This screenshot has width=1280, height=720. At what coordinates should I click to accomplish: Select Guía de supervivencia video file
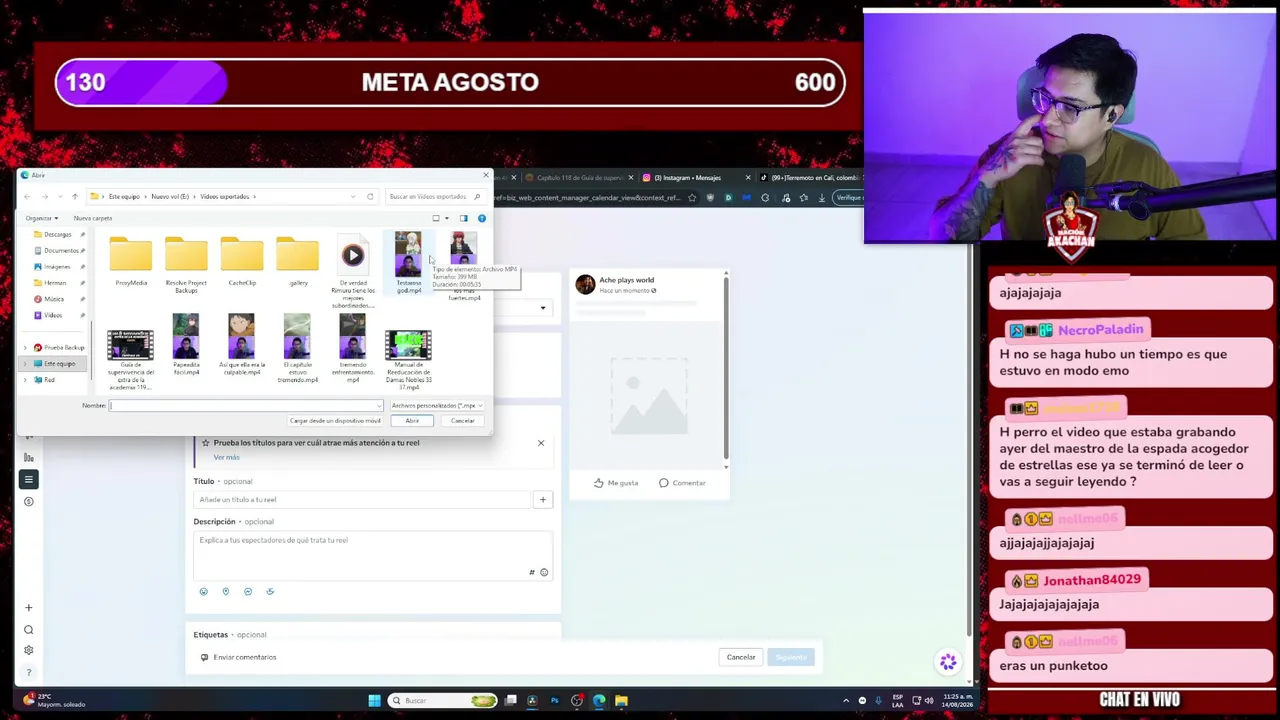(131, 358)
